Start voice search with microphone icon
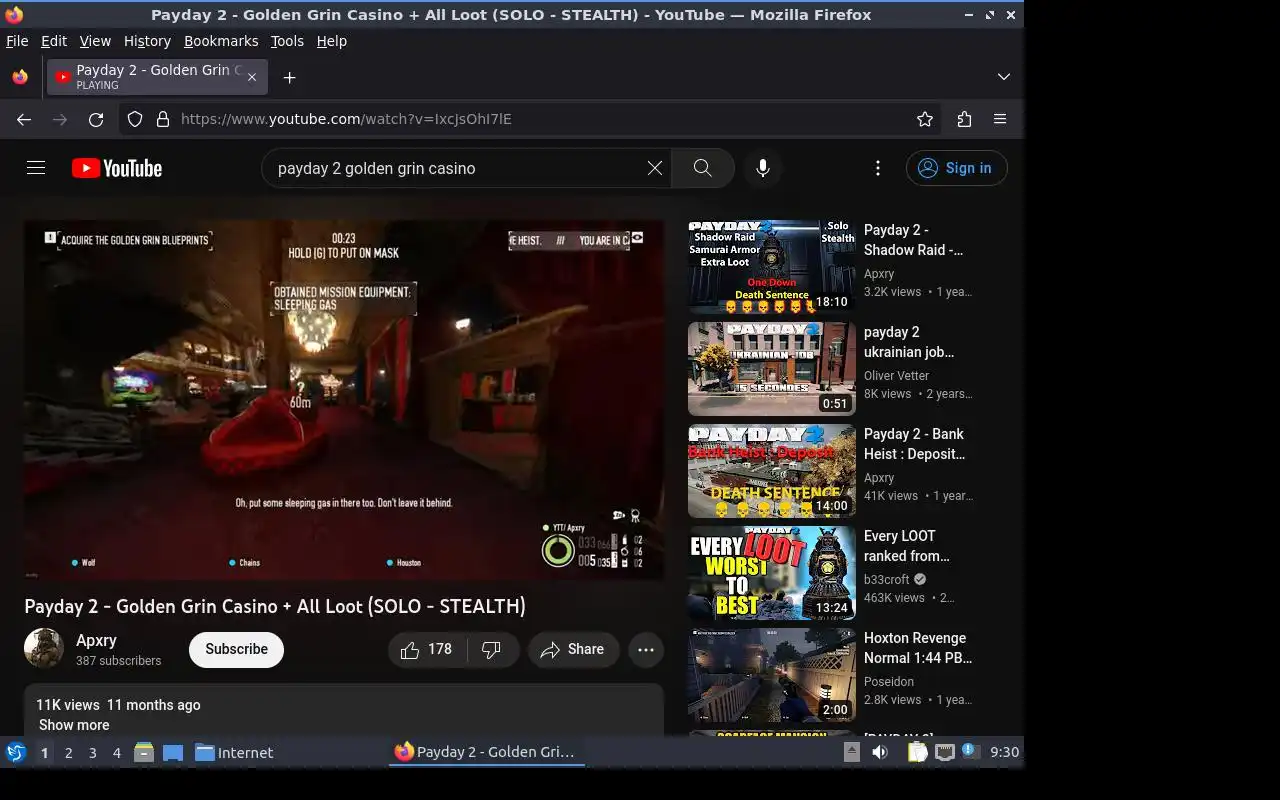Image resolution: width=1280 pixels, height=800 pixels. click(763, 168)
